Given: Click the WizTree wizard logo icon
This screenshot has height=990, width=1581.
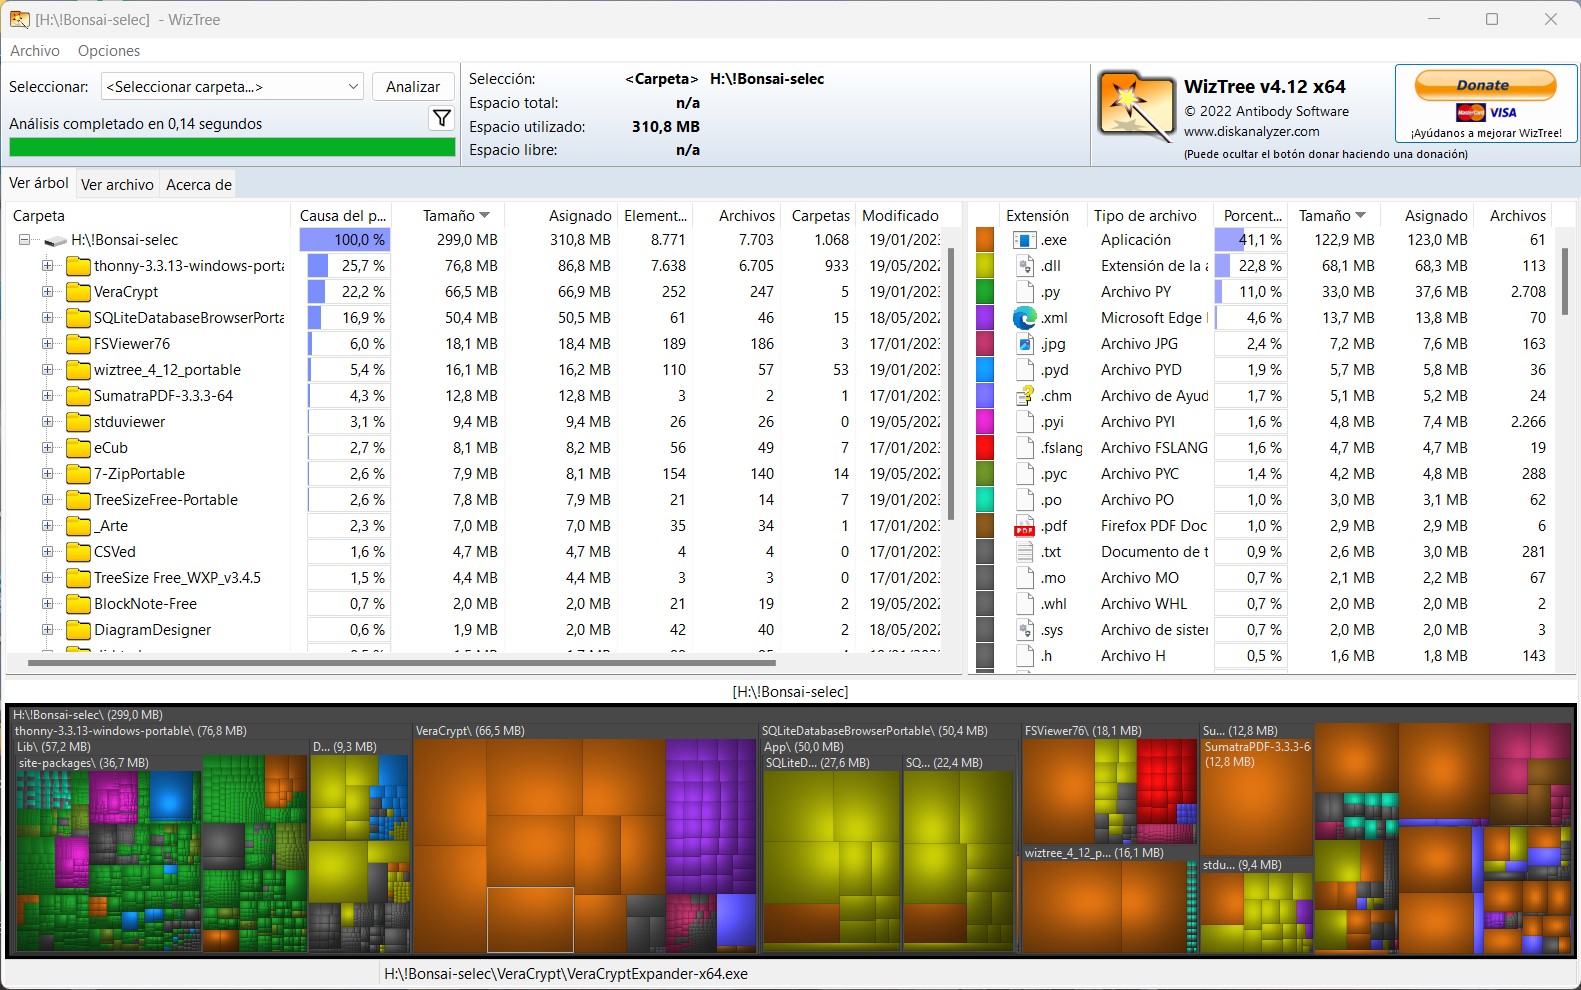Looking at the screenshot, I should coord(1135,106).
